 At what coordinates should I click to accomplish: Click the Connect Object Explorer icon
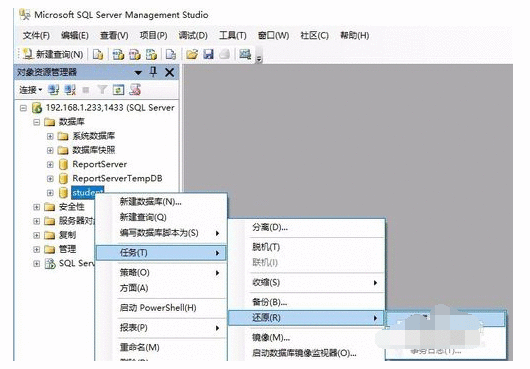tap(53, 90)
